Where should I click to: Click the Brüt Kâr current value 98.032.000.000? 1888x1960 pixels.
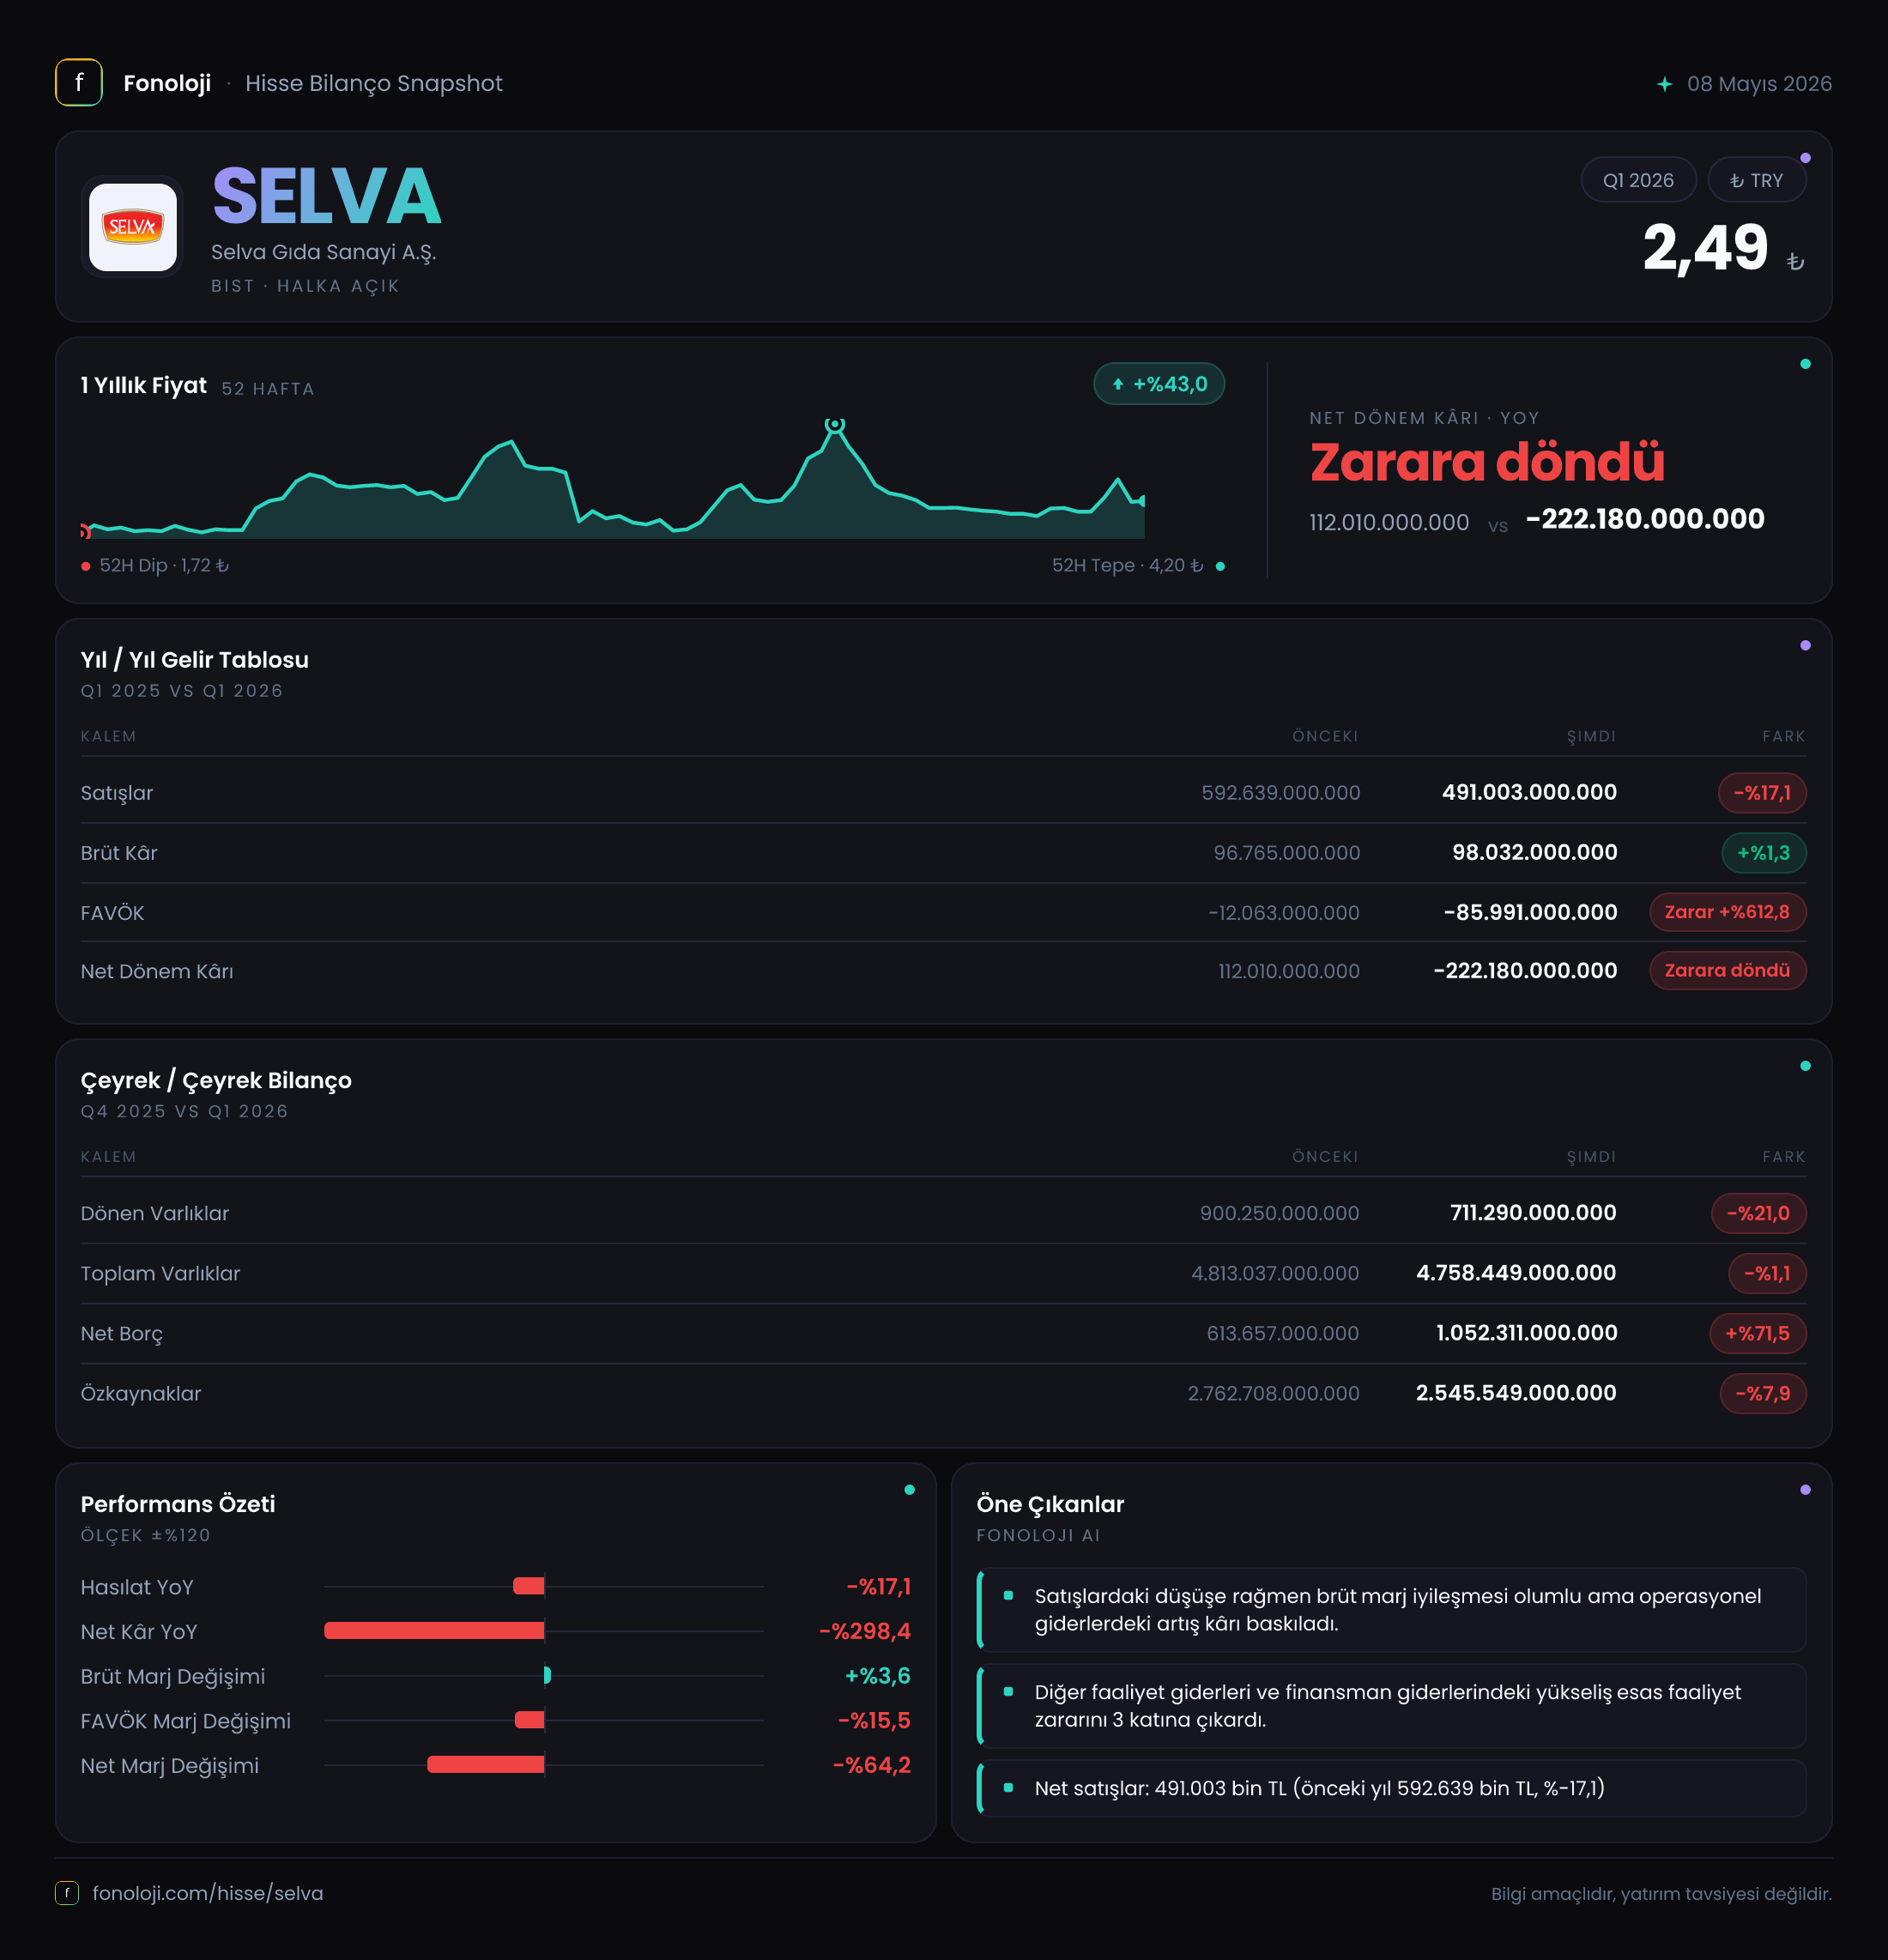(1534, 852)
